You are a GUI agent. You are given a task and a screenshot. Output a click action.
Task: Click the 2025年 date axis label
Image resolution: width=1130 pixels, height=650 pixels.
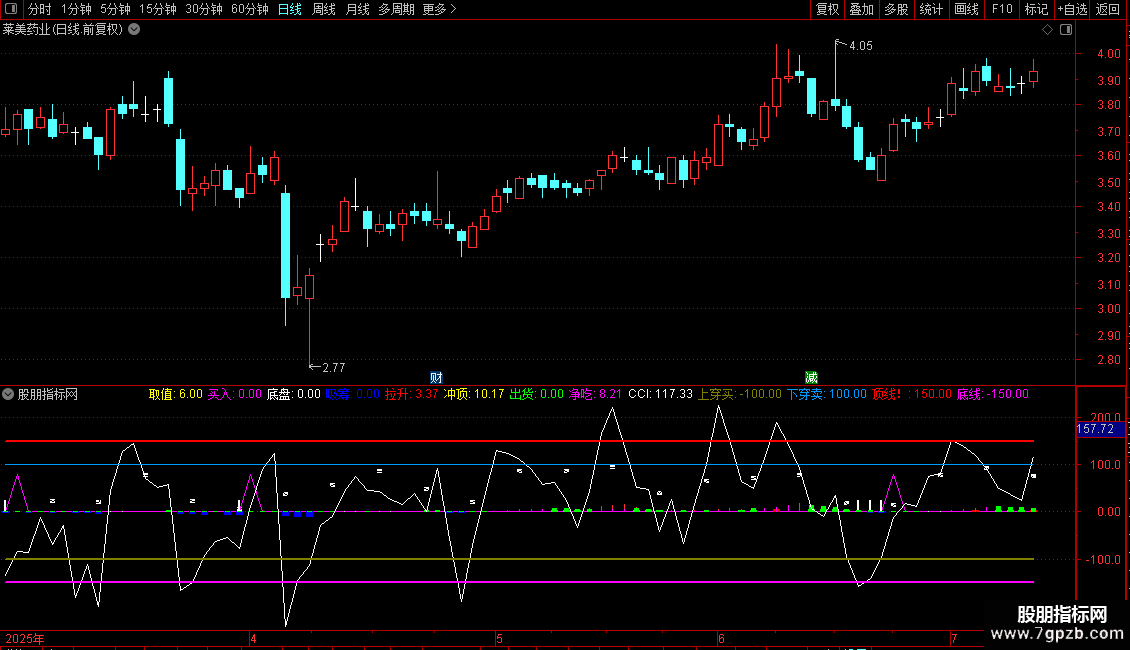coord(25,638)
